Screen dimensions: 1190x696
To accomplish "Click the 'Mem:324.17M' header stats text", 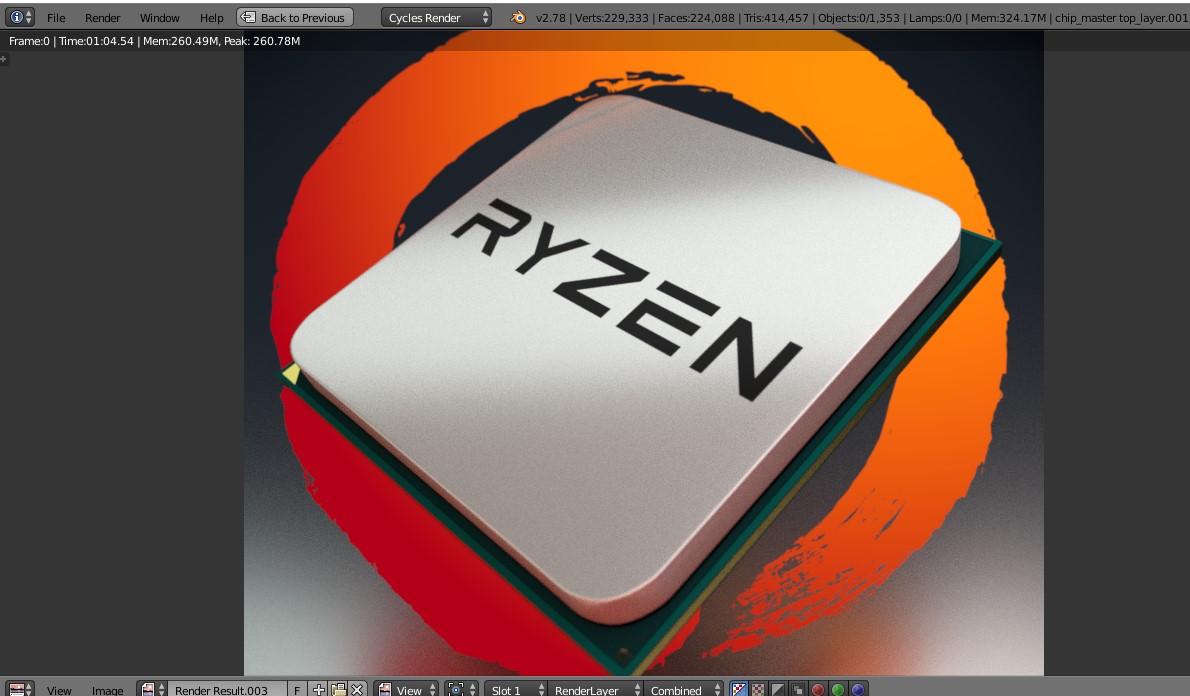I will click(1008, 17).
